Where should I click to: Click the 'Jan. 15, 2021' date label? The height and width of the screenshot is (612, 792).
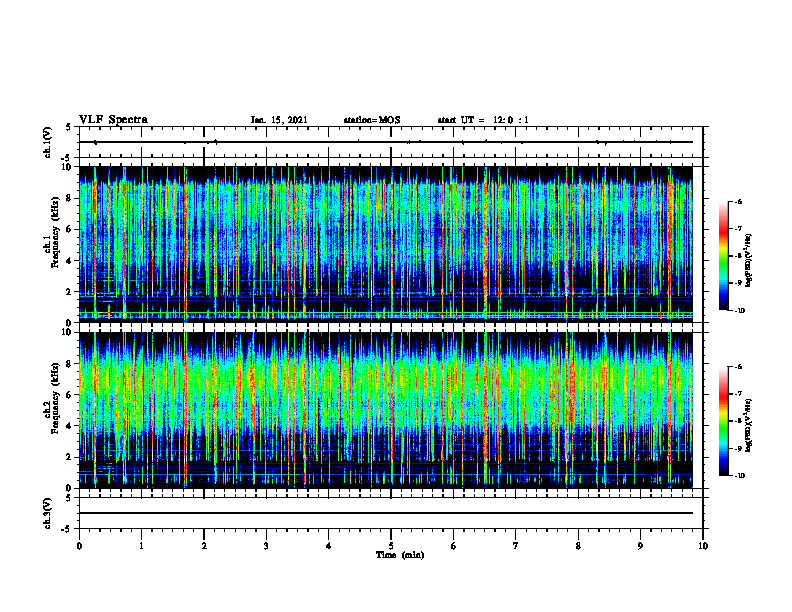pyautogui.click(x=279, y=120)
